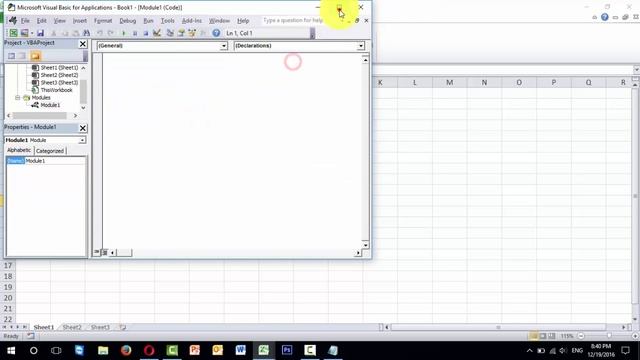Run the macro with the green play icon
This screenshot has width=640, height=360.
point(124,33)
